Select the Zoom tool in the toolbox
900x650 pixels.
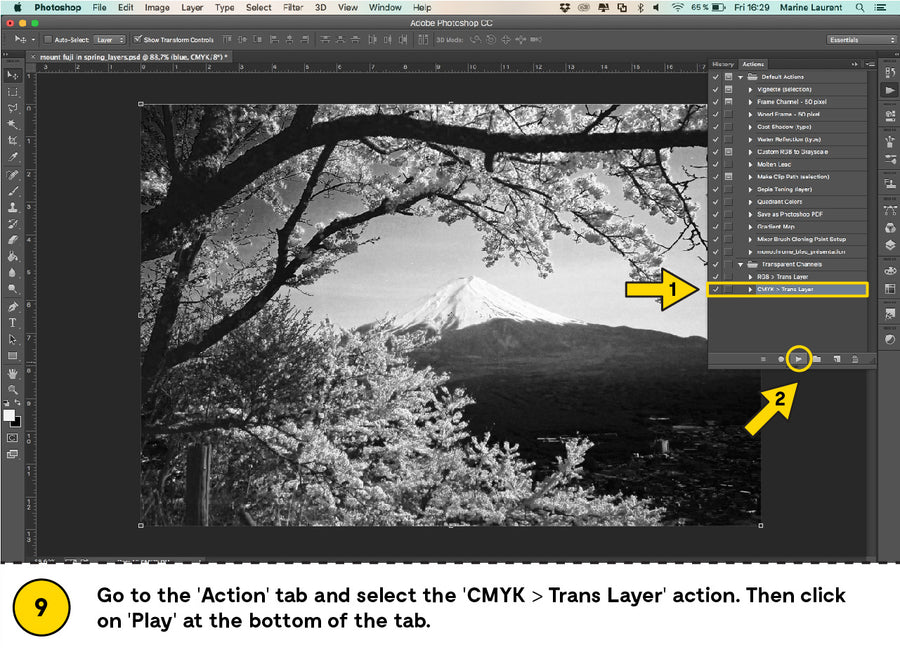click(13, 389)
